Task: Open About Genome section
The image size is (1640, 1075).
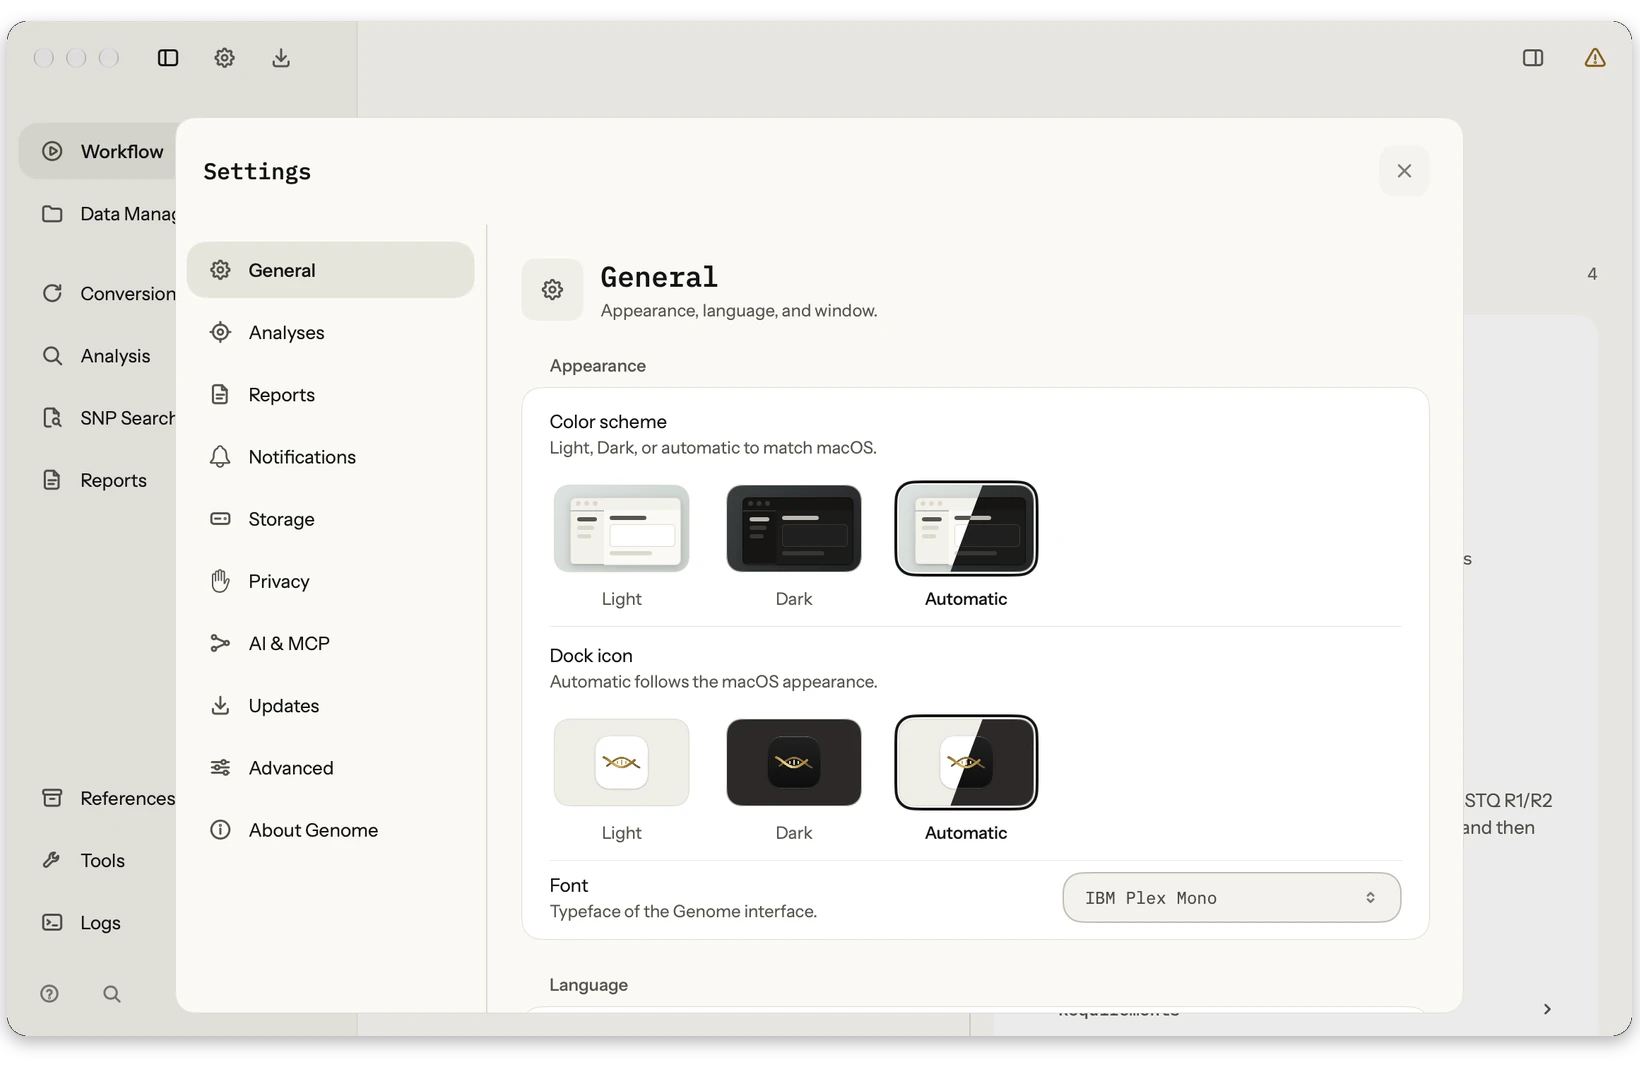Action: (330, 830)
